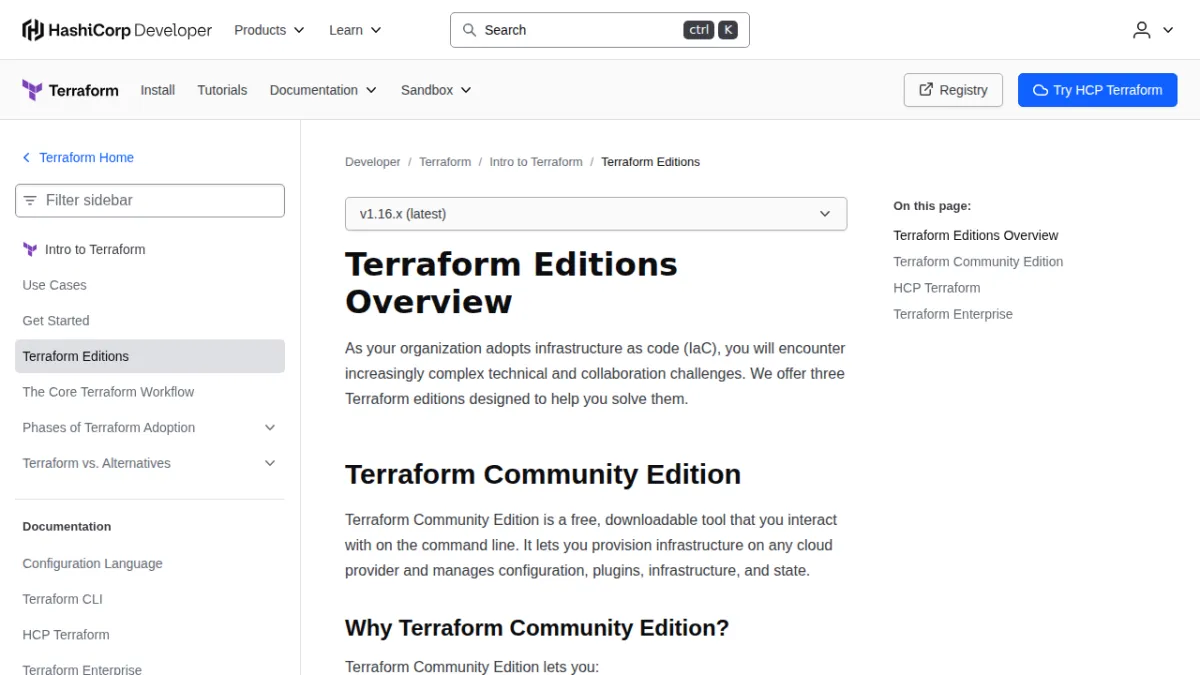Jump to Terraform Enterprise in page outline
This screenshot has width=1200, height=675.
(x=953, y=314)
